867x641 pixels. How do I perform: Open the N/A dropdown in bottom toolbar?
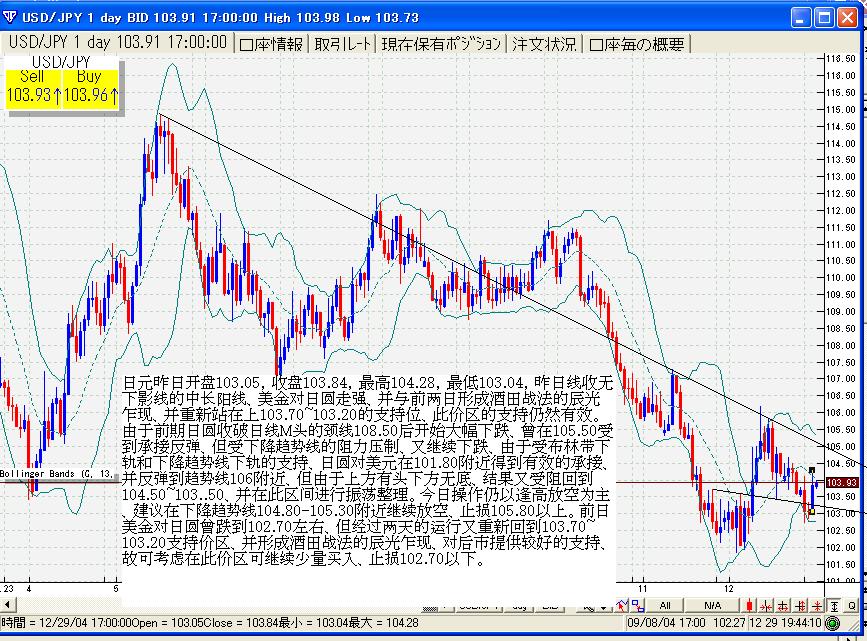[x=712, y=605]
